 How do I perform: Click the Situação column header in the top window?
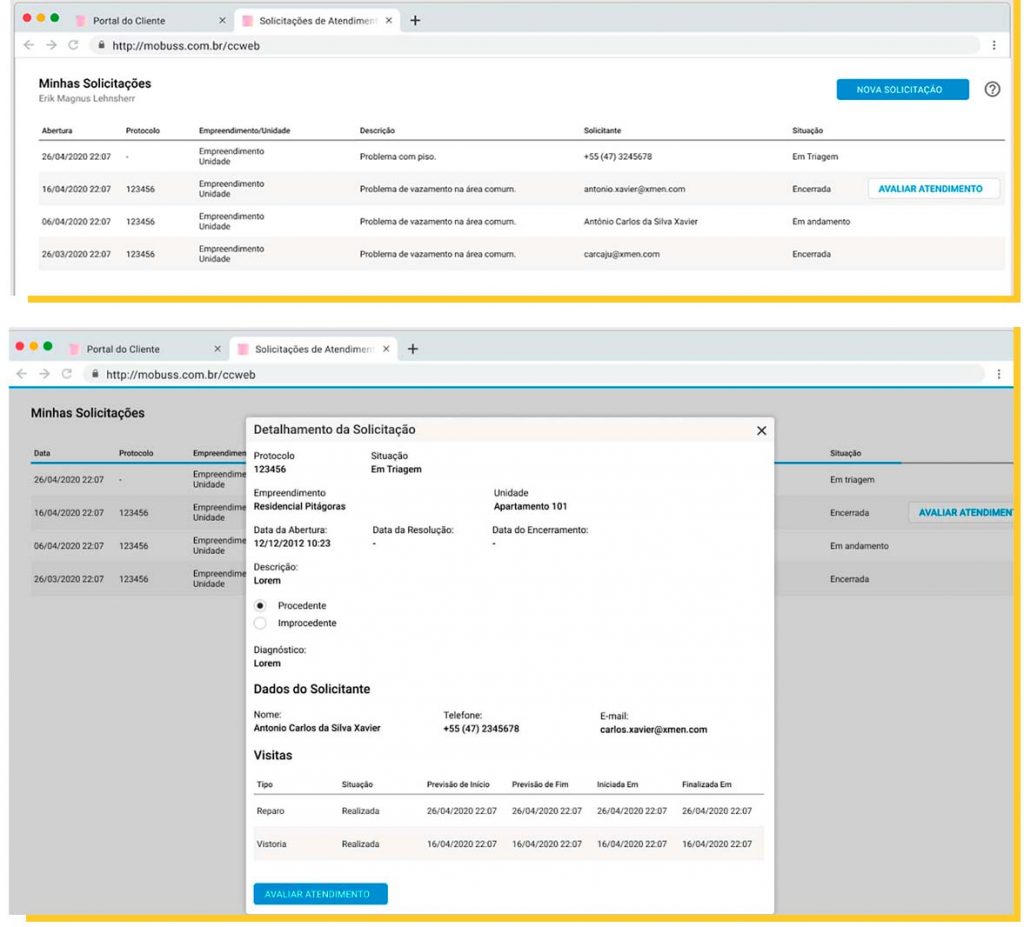pos(807,131)
